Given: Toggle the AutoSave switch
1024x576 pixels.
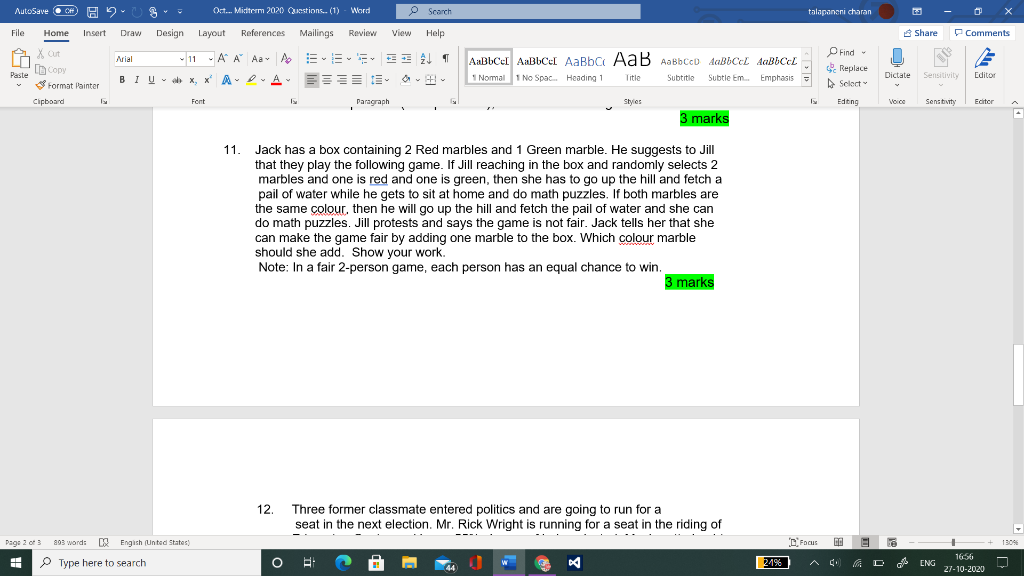Looking at the screenshot, I should click(65, 11).
